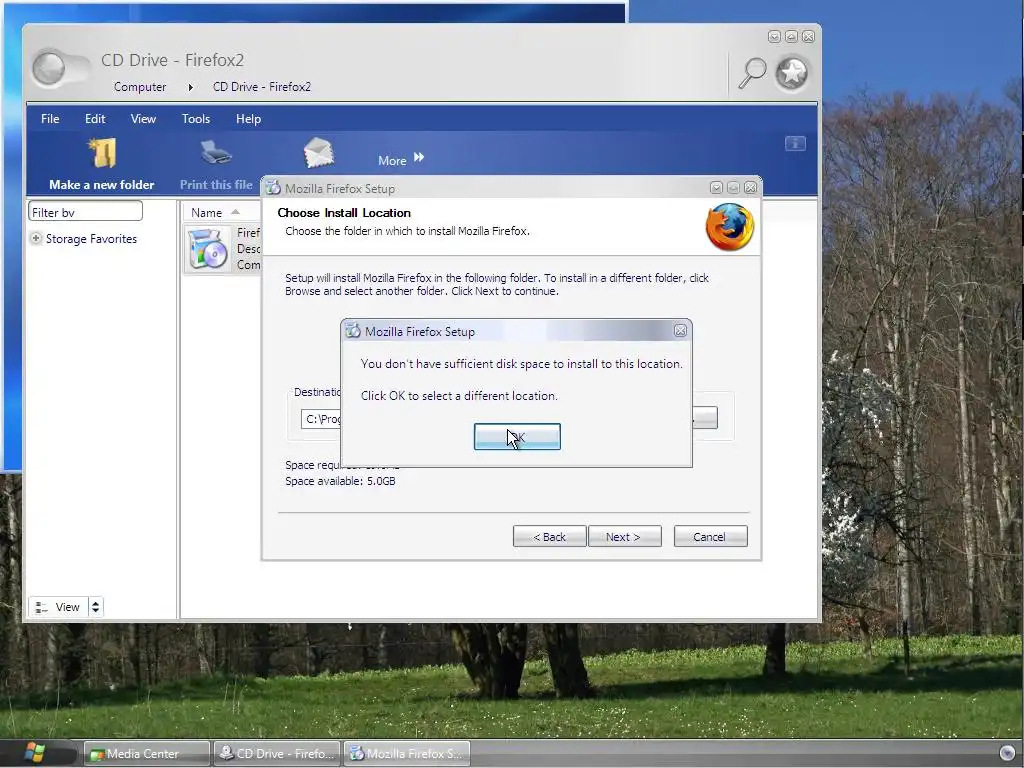Minimize the CD Drive explorer window
The height and width of the screenshot is (768, 1024).
(x=774, y=37)
